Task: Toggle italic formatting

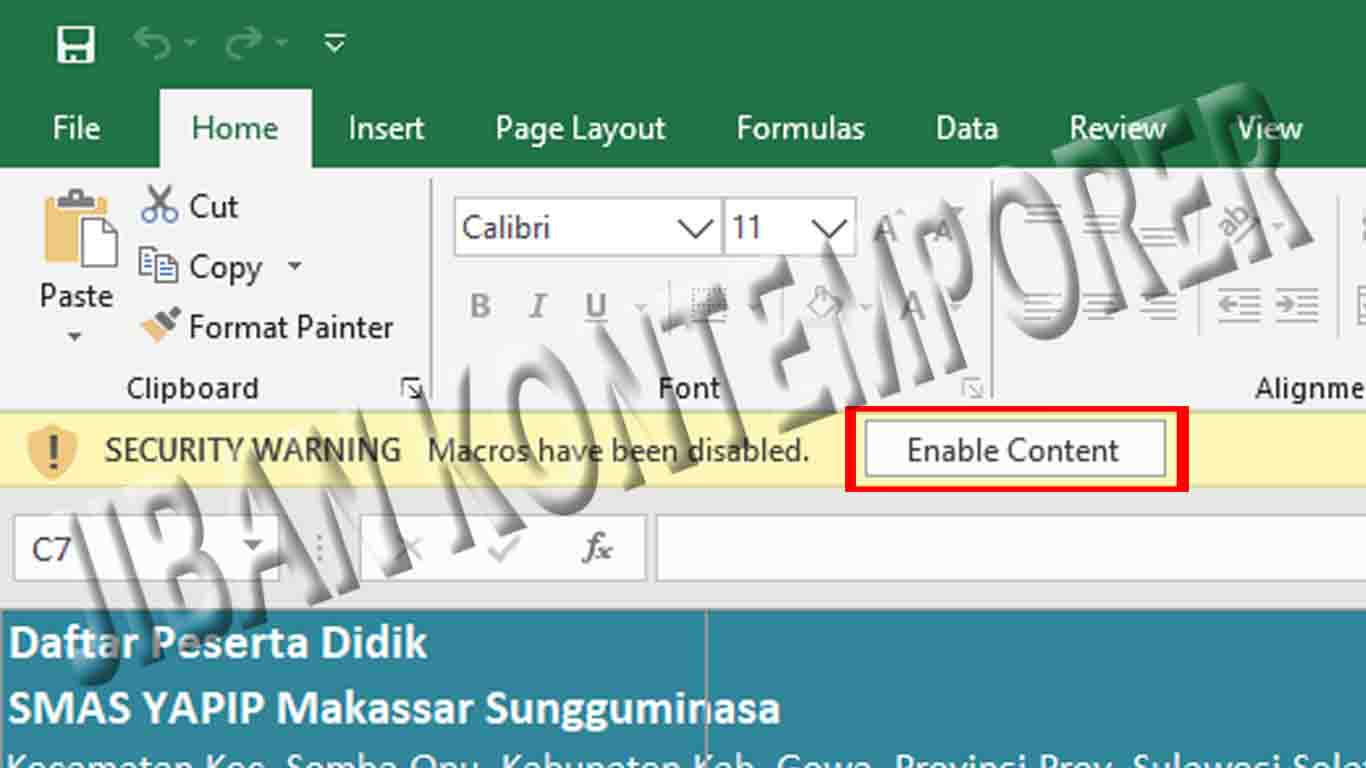Action: point(537,307)
